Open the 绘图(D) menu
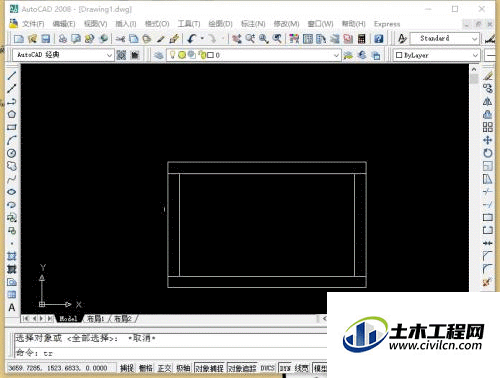Viewport: 500px width, 378px height. click(x=220, y=24)
